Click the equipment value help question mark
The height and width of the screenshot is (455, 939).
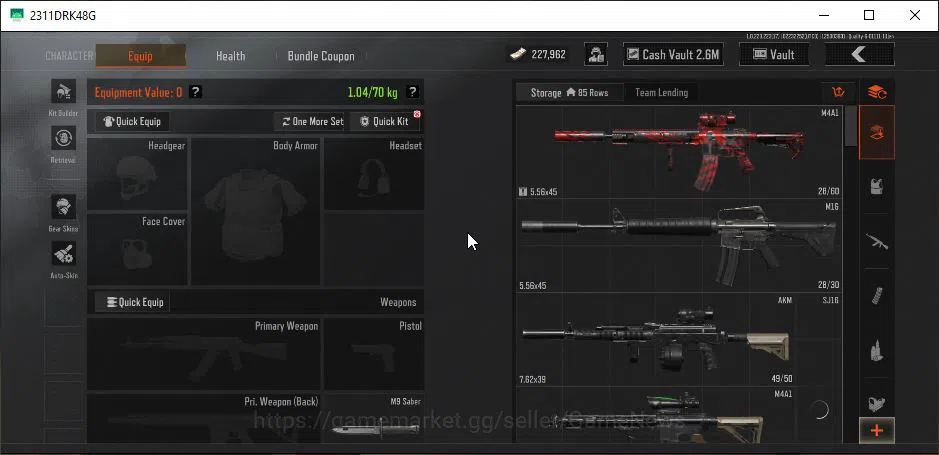(x=195, y=92)
